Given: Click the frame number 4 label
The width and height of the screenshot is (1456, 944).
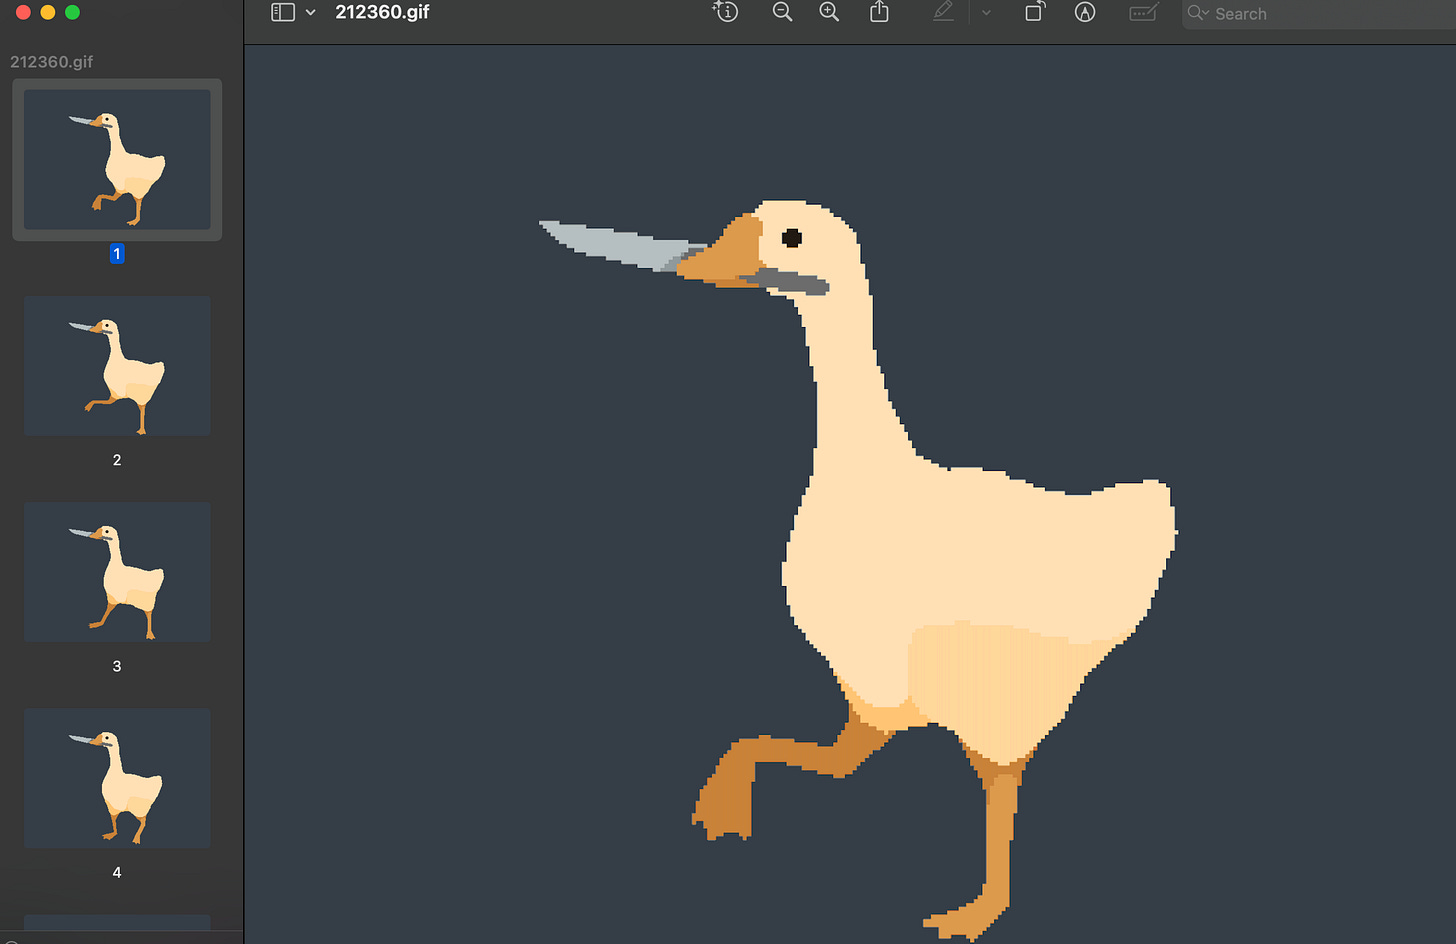Looking at the screenshot, I should (x=117, y=872).
